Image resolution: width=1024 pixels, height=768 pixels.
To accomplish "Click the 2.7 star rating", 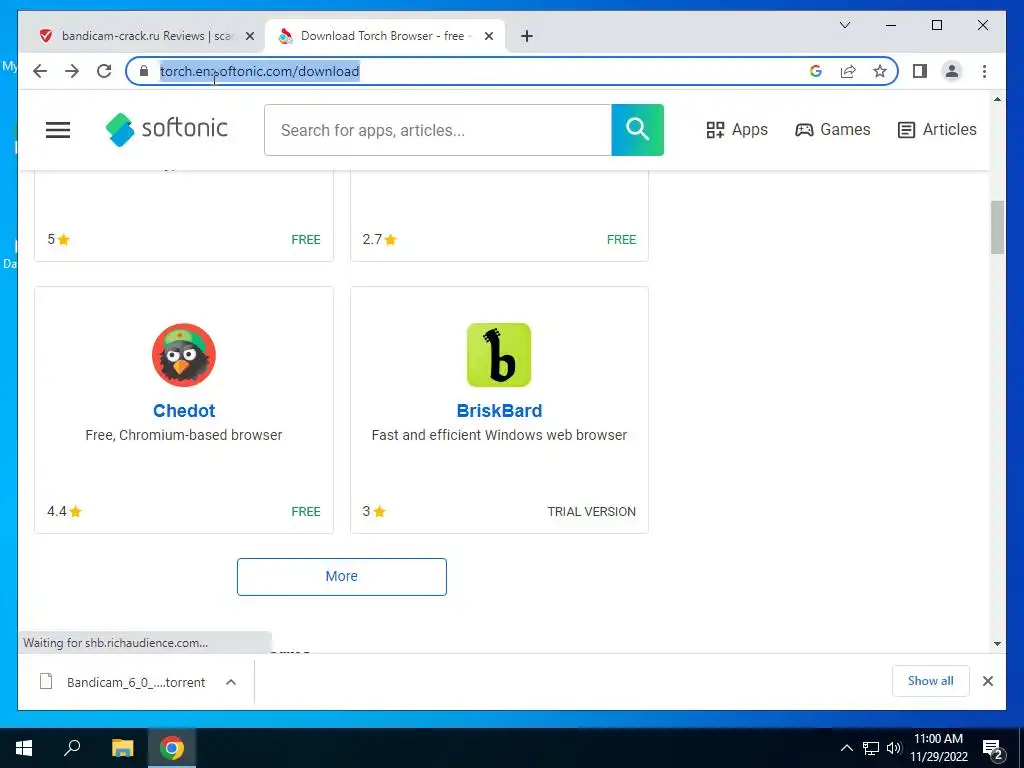I will pos(379,240).
